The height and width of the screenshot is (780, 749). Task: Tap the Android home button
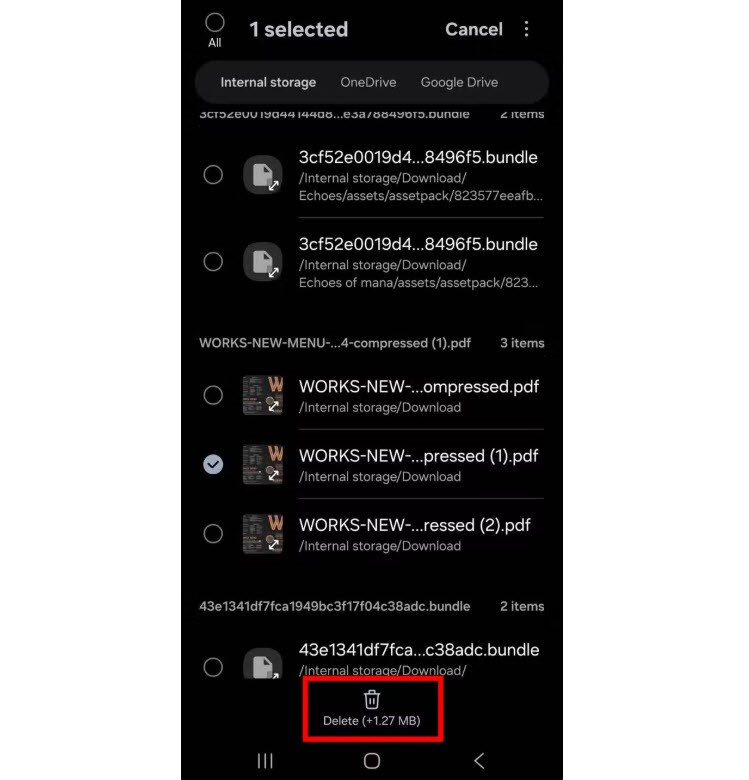pos(372,760)
